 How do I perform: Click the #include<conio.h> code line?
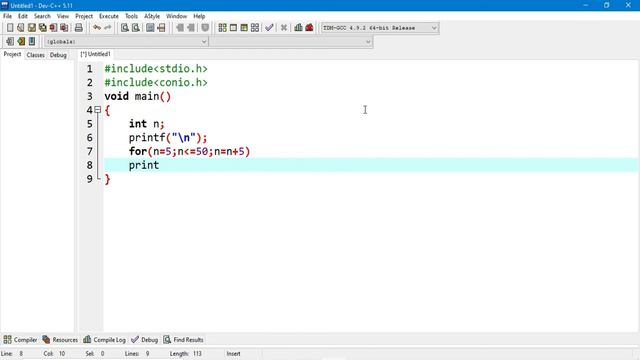click(156, 82)
